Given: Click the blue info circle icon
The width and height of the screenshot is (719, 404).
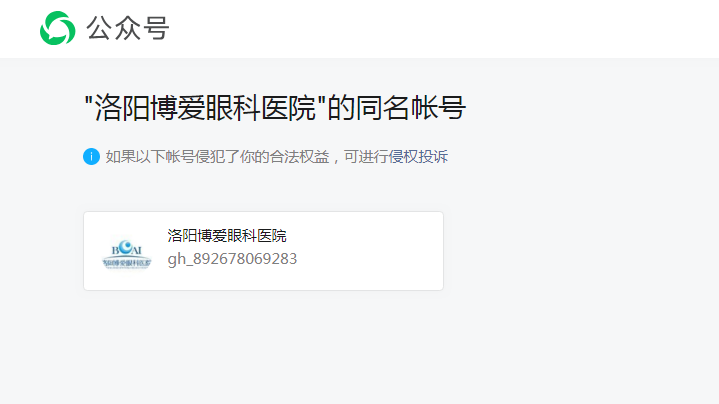Looking at the screenshot, I should [91, 156].
